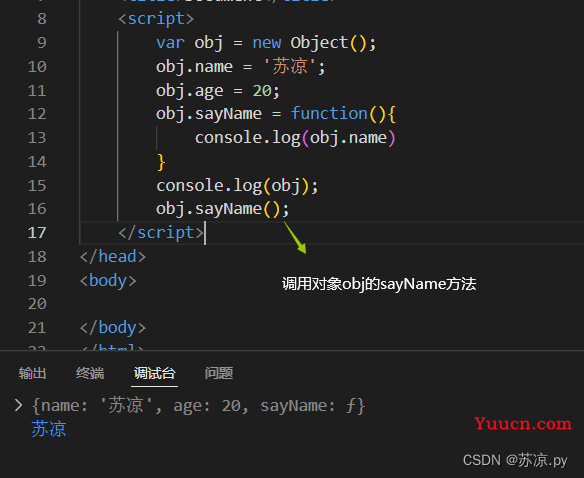Click the </head> closing tag

coord(113,257)
